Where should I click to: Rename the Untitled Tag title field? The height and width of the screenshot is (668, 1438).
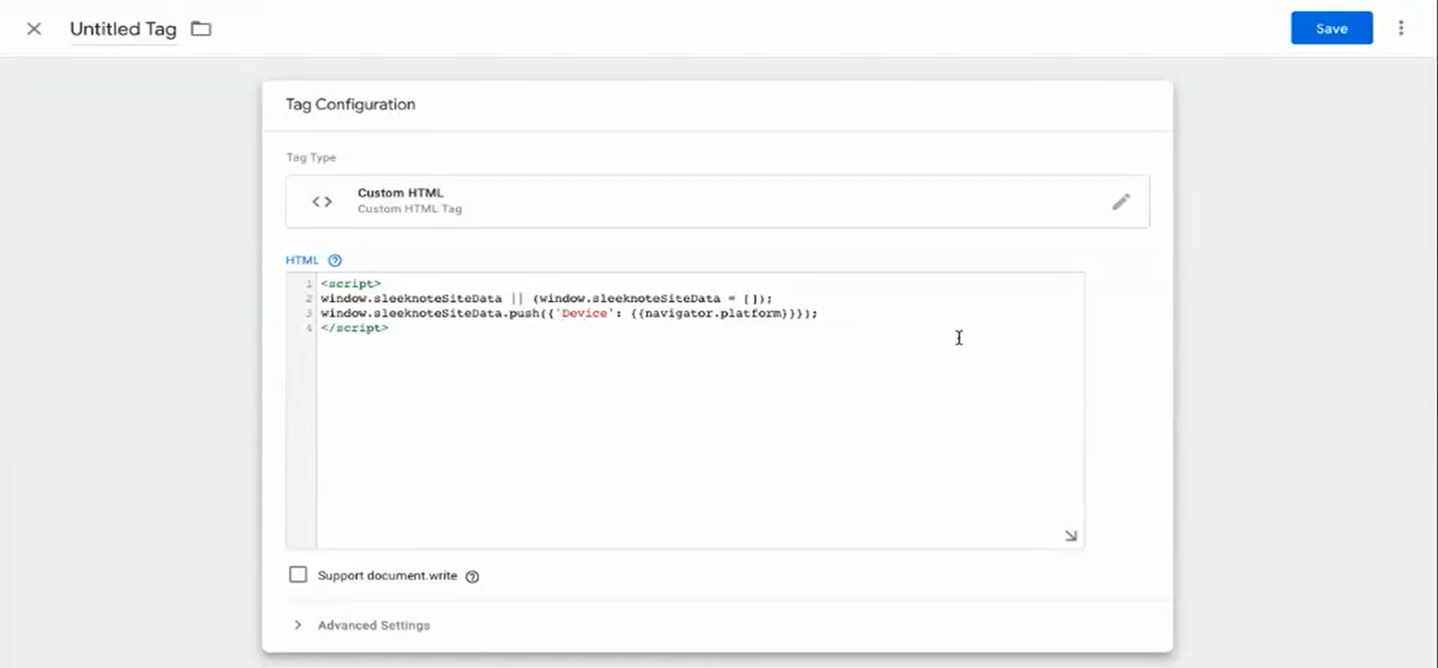click(123, 29)
